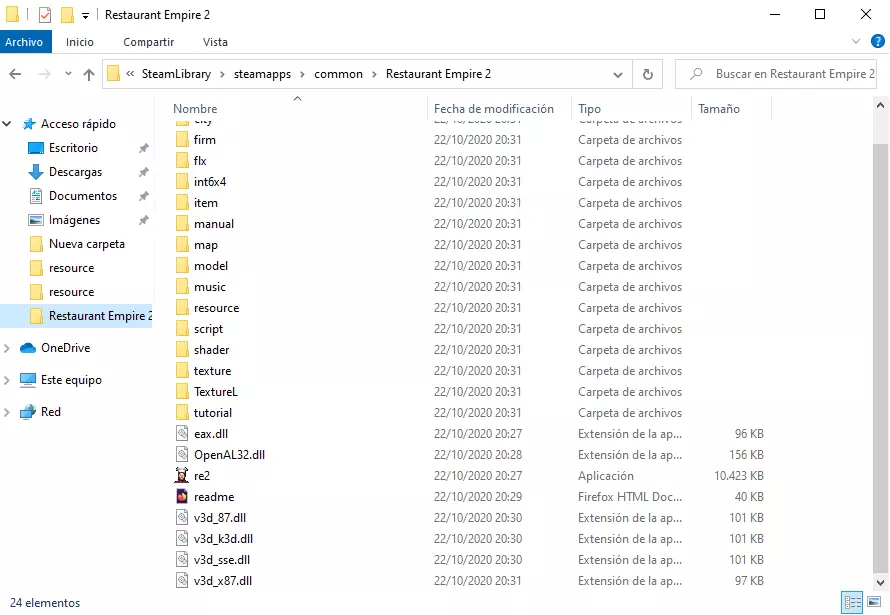Select the v3d_sse.dll file icon

182,559
